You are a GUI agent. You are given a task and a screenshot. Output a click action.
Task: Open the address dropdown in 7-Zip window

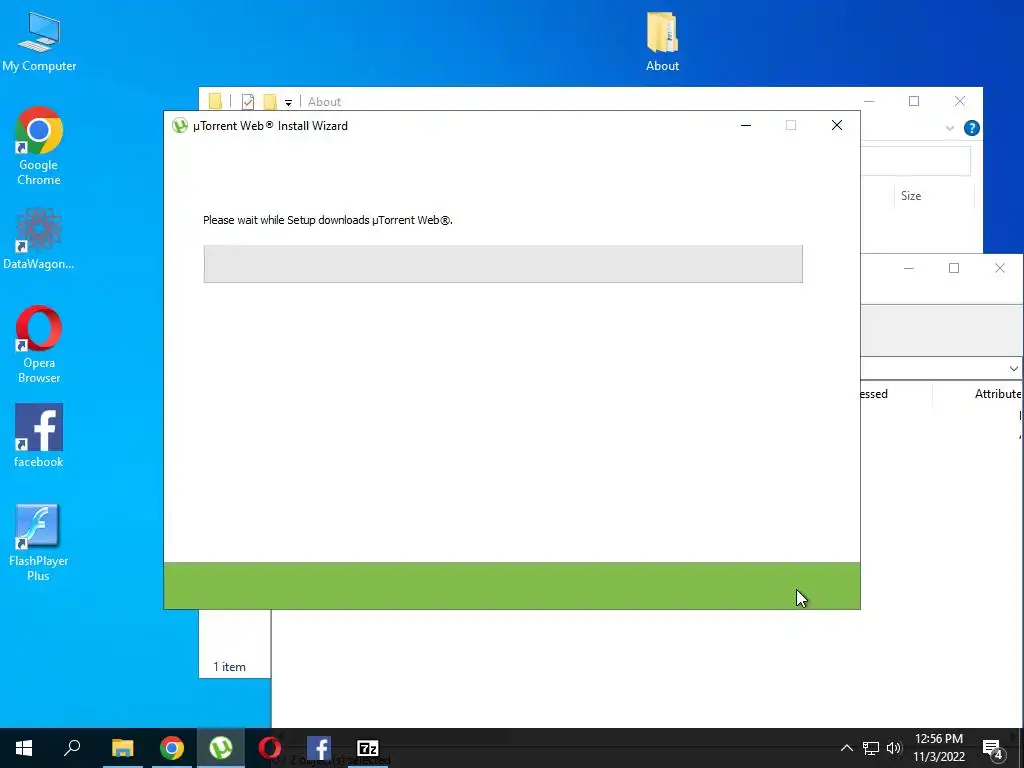(x=1013, y=368)
